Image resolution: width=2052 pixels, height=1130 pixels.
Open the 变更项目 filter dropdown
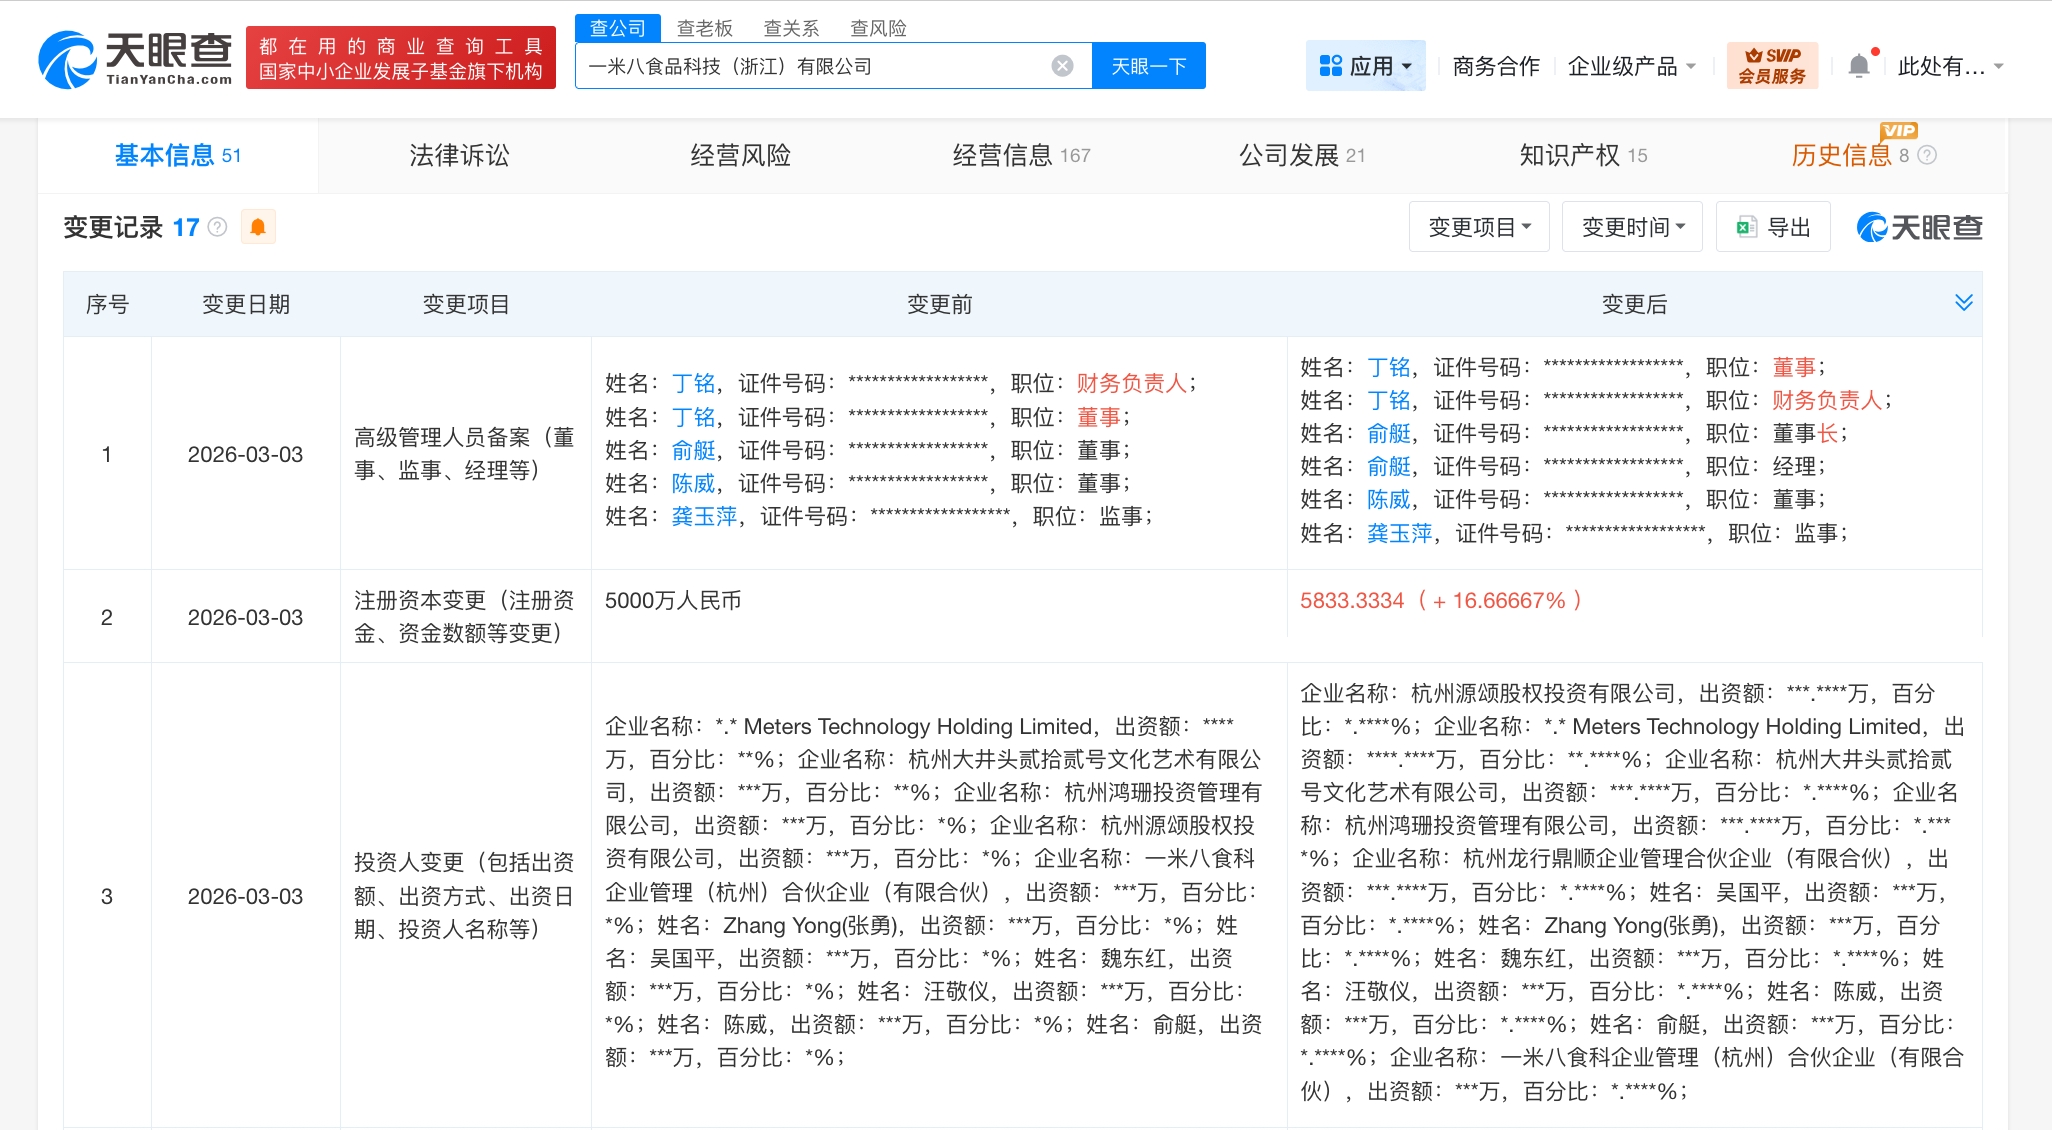tap(1478, 227)
